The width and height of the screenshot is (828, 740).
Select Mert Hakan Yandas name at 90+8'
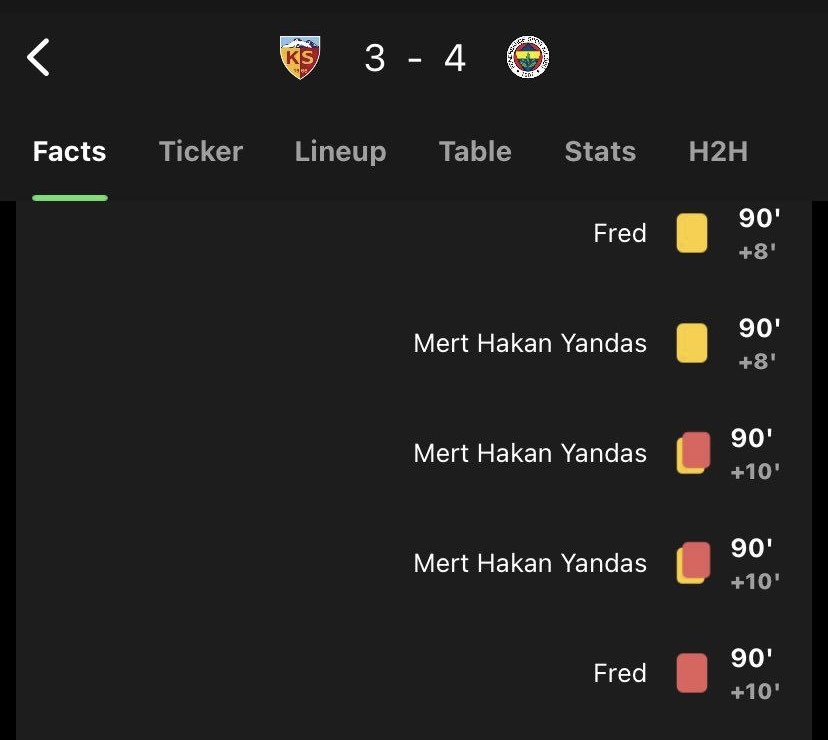point(530,343)
